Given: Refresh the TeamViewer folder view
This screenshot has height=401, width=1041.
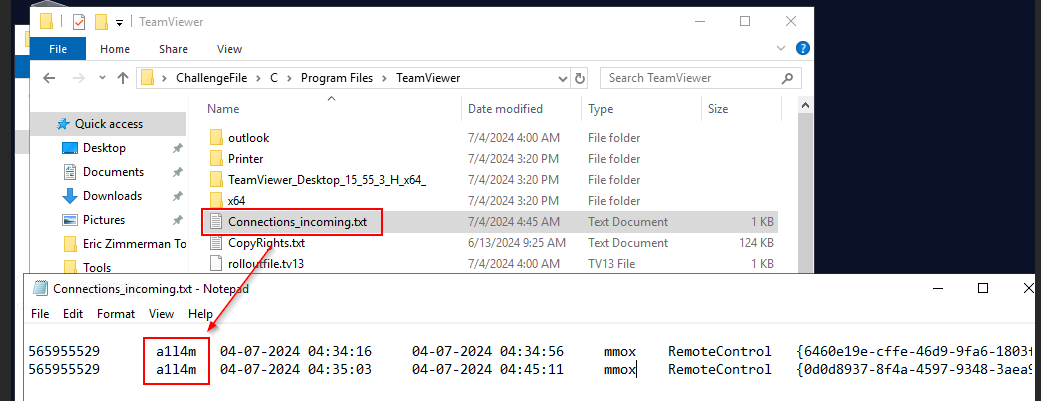Looking at the screenshot, I should 581,77.
